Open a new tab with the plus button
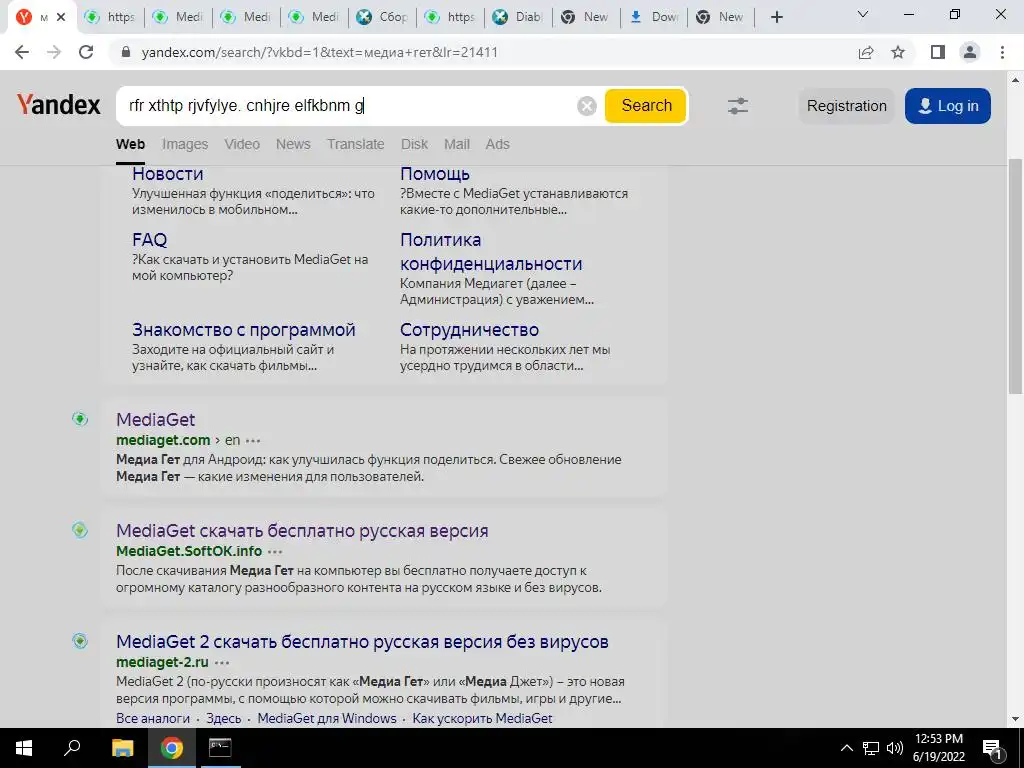Viewport: 1024px width, 768px height. (x=776, y=17)
